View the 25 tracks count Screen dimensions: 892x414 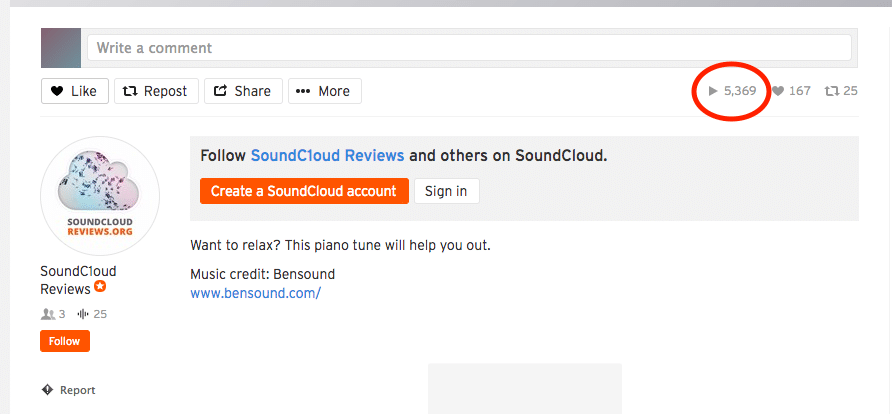coord(92,314)
